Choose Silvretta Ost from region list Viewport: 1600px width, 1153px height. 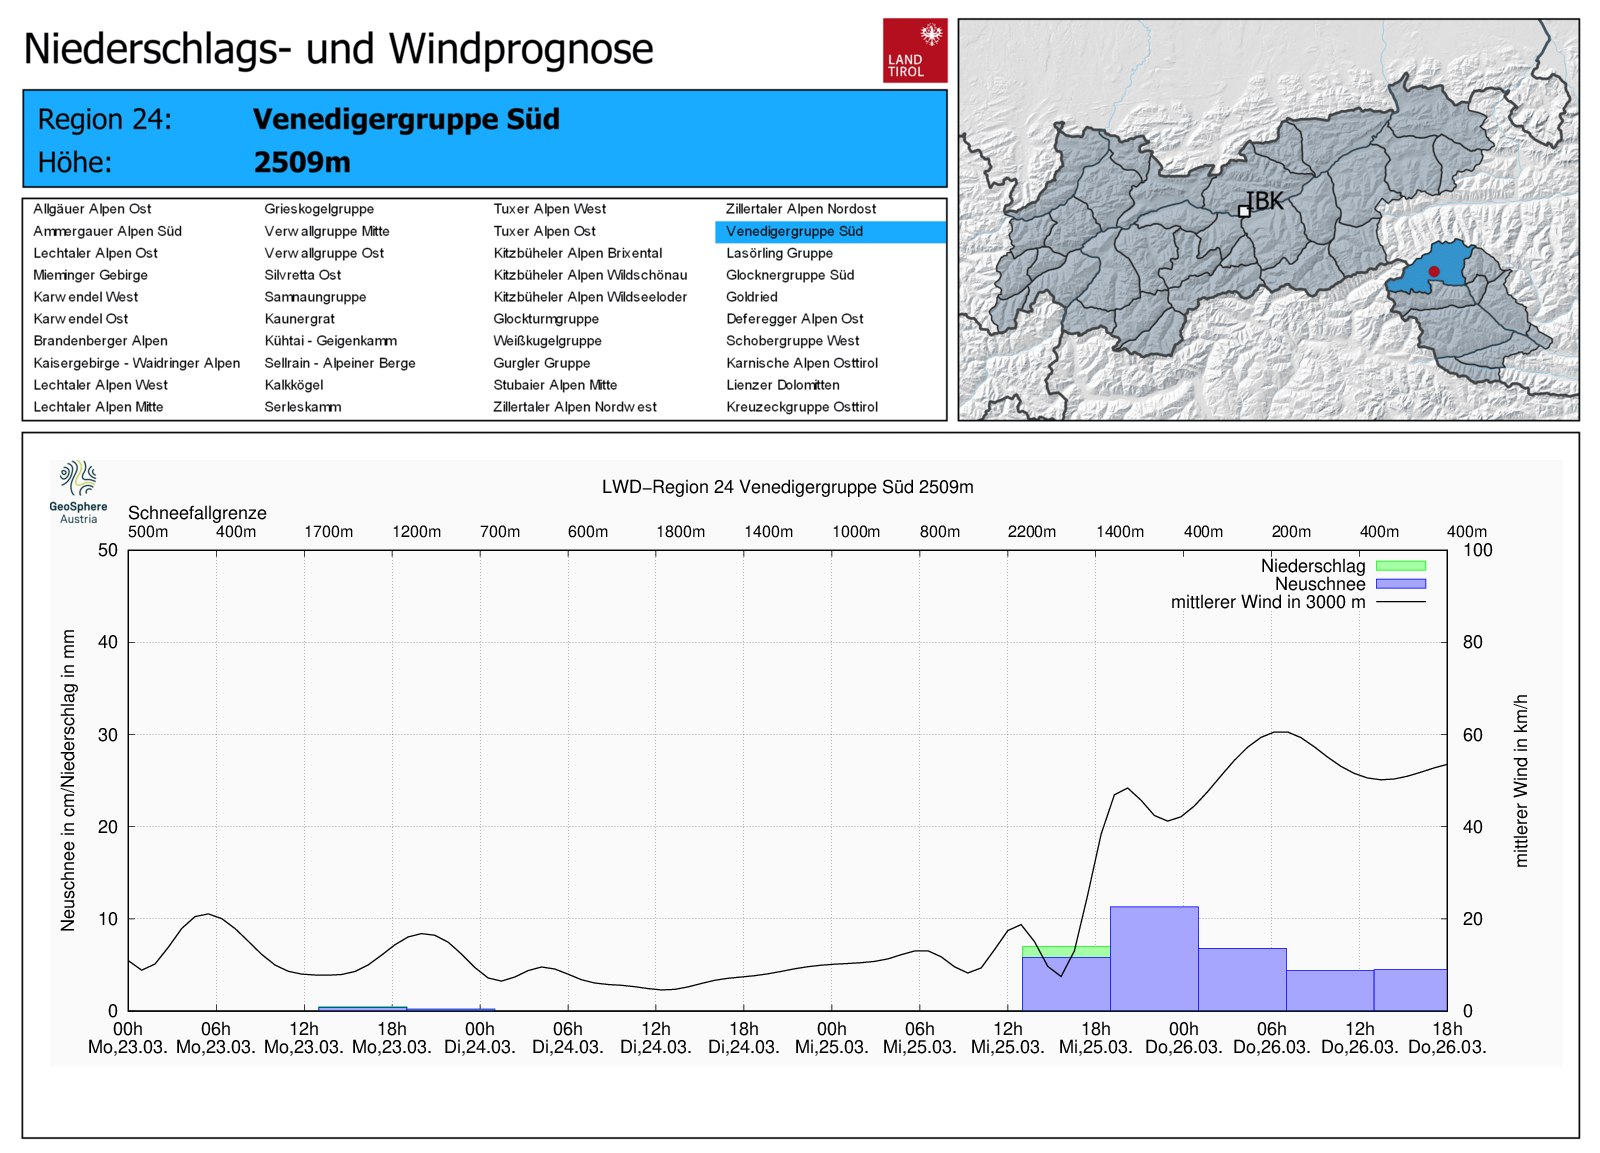click(302, 275)
